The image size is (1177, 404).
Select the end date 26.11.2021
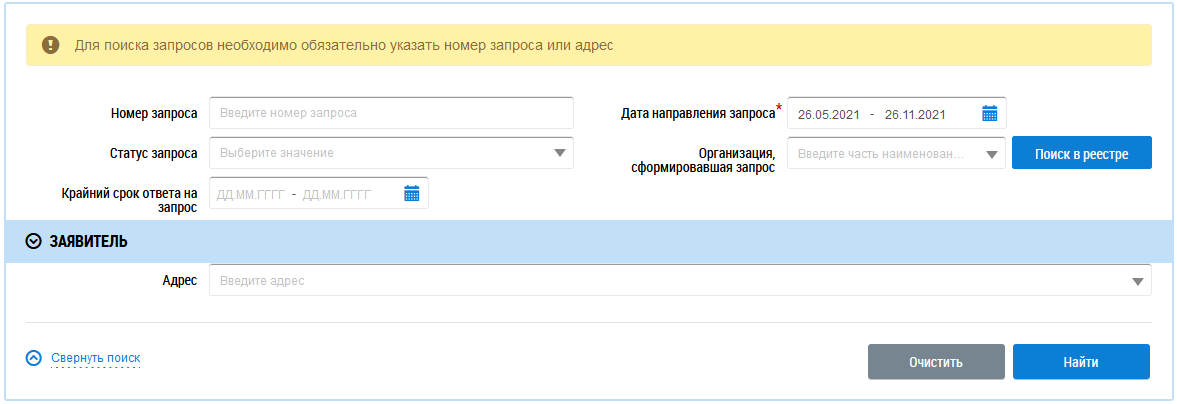pyautogui.click(x=915, y=114)
